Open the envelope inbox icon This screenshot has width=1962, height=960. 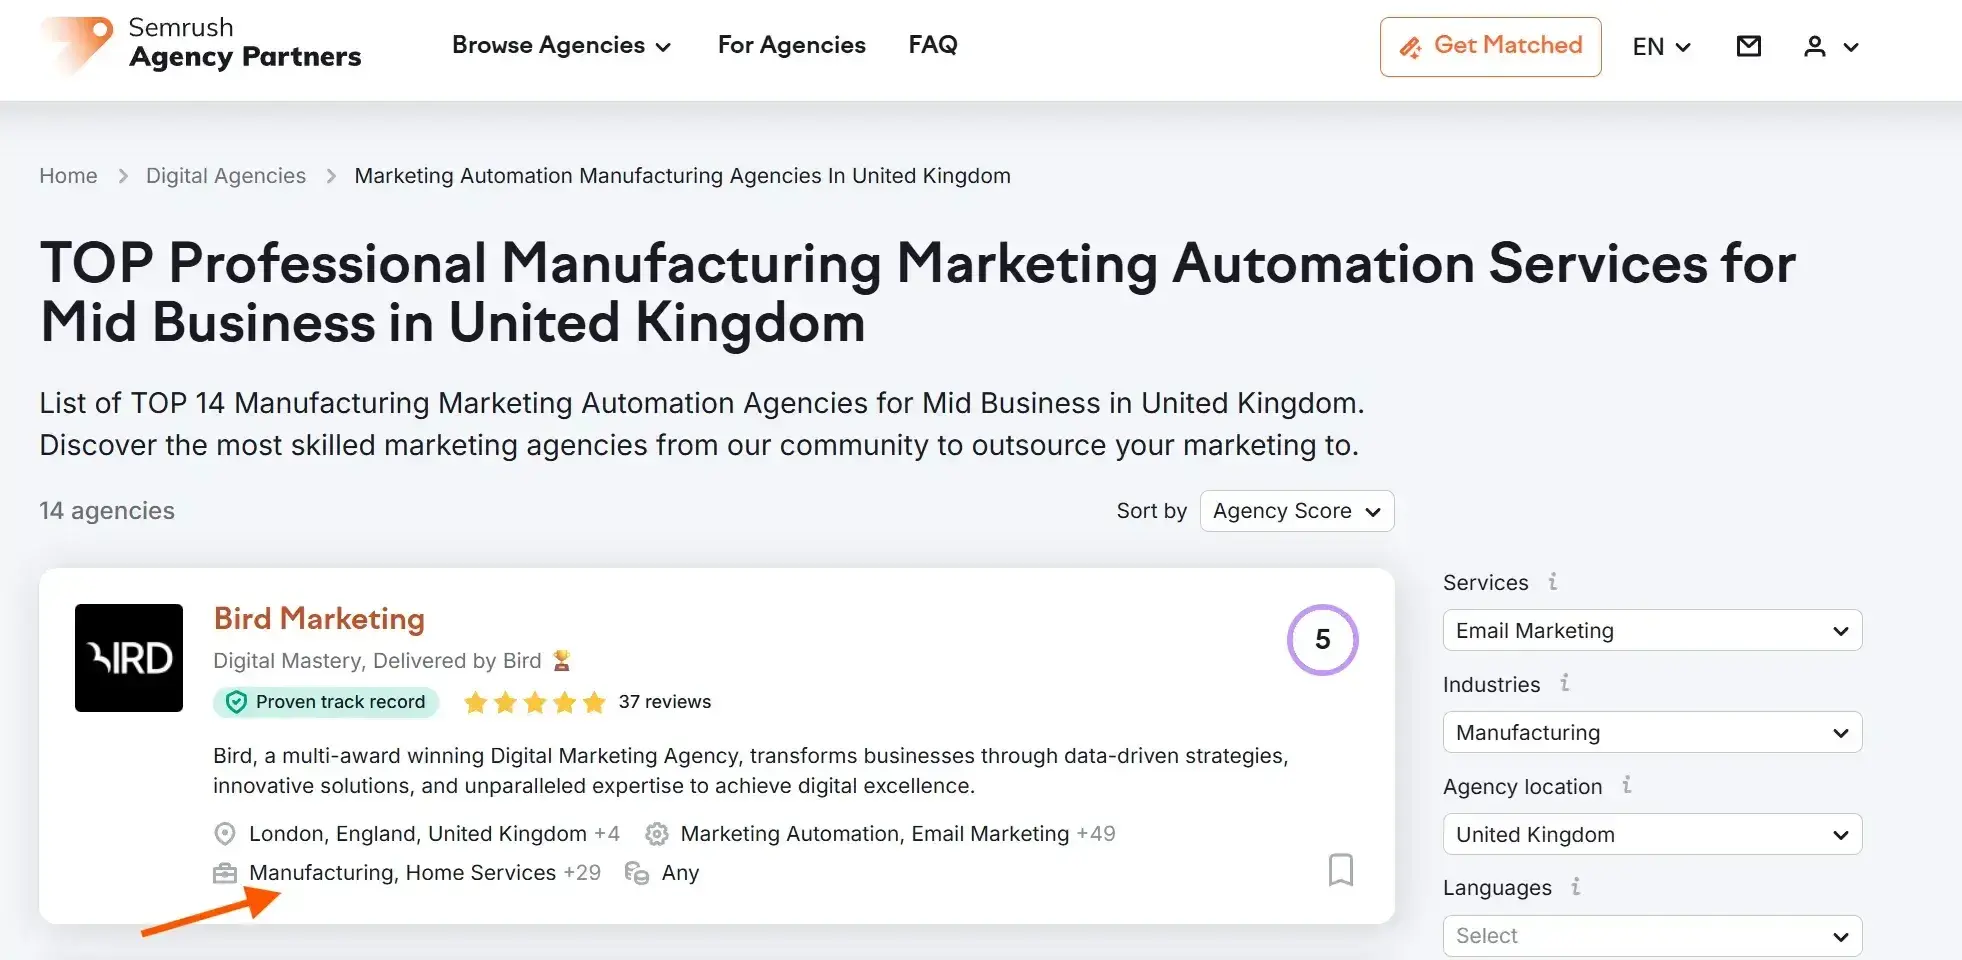point(1748,46)
